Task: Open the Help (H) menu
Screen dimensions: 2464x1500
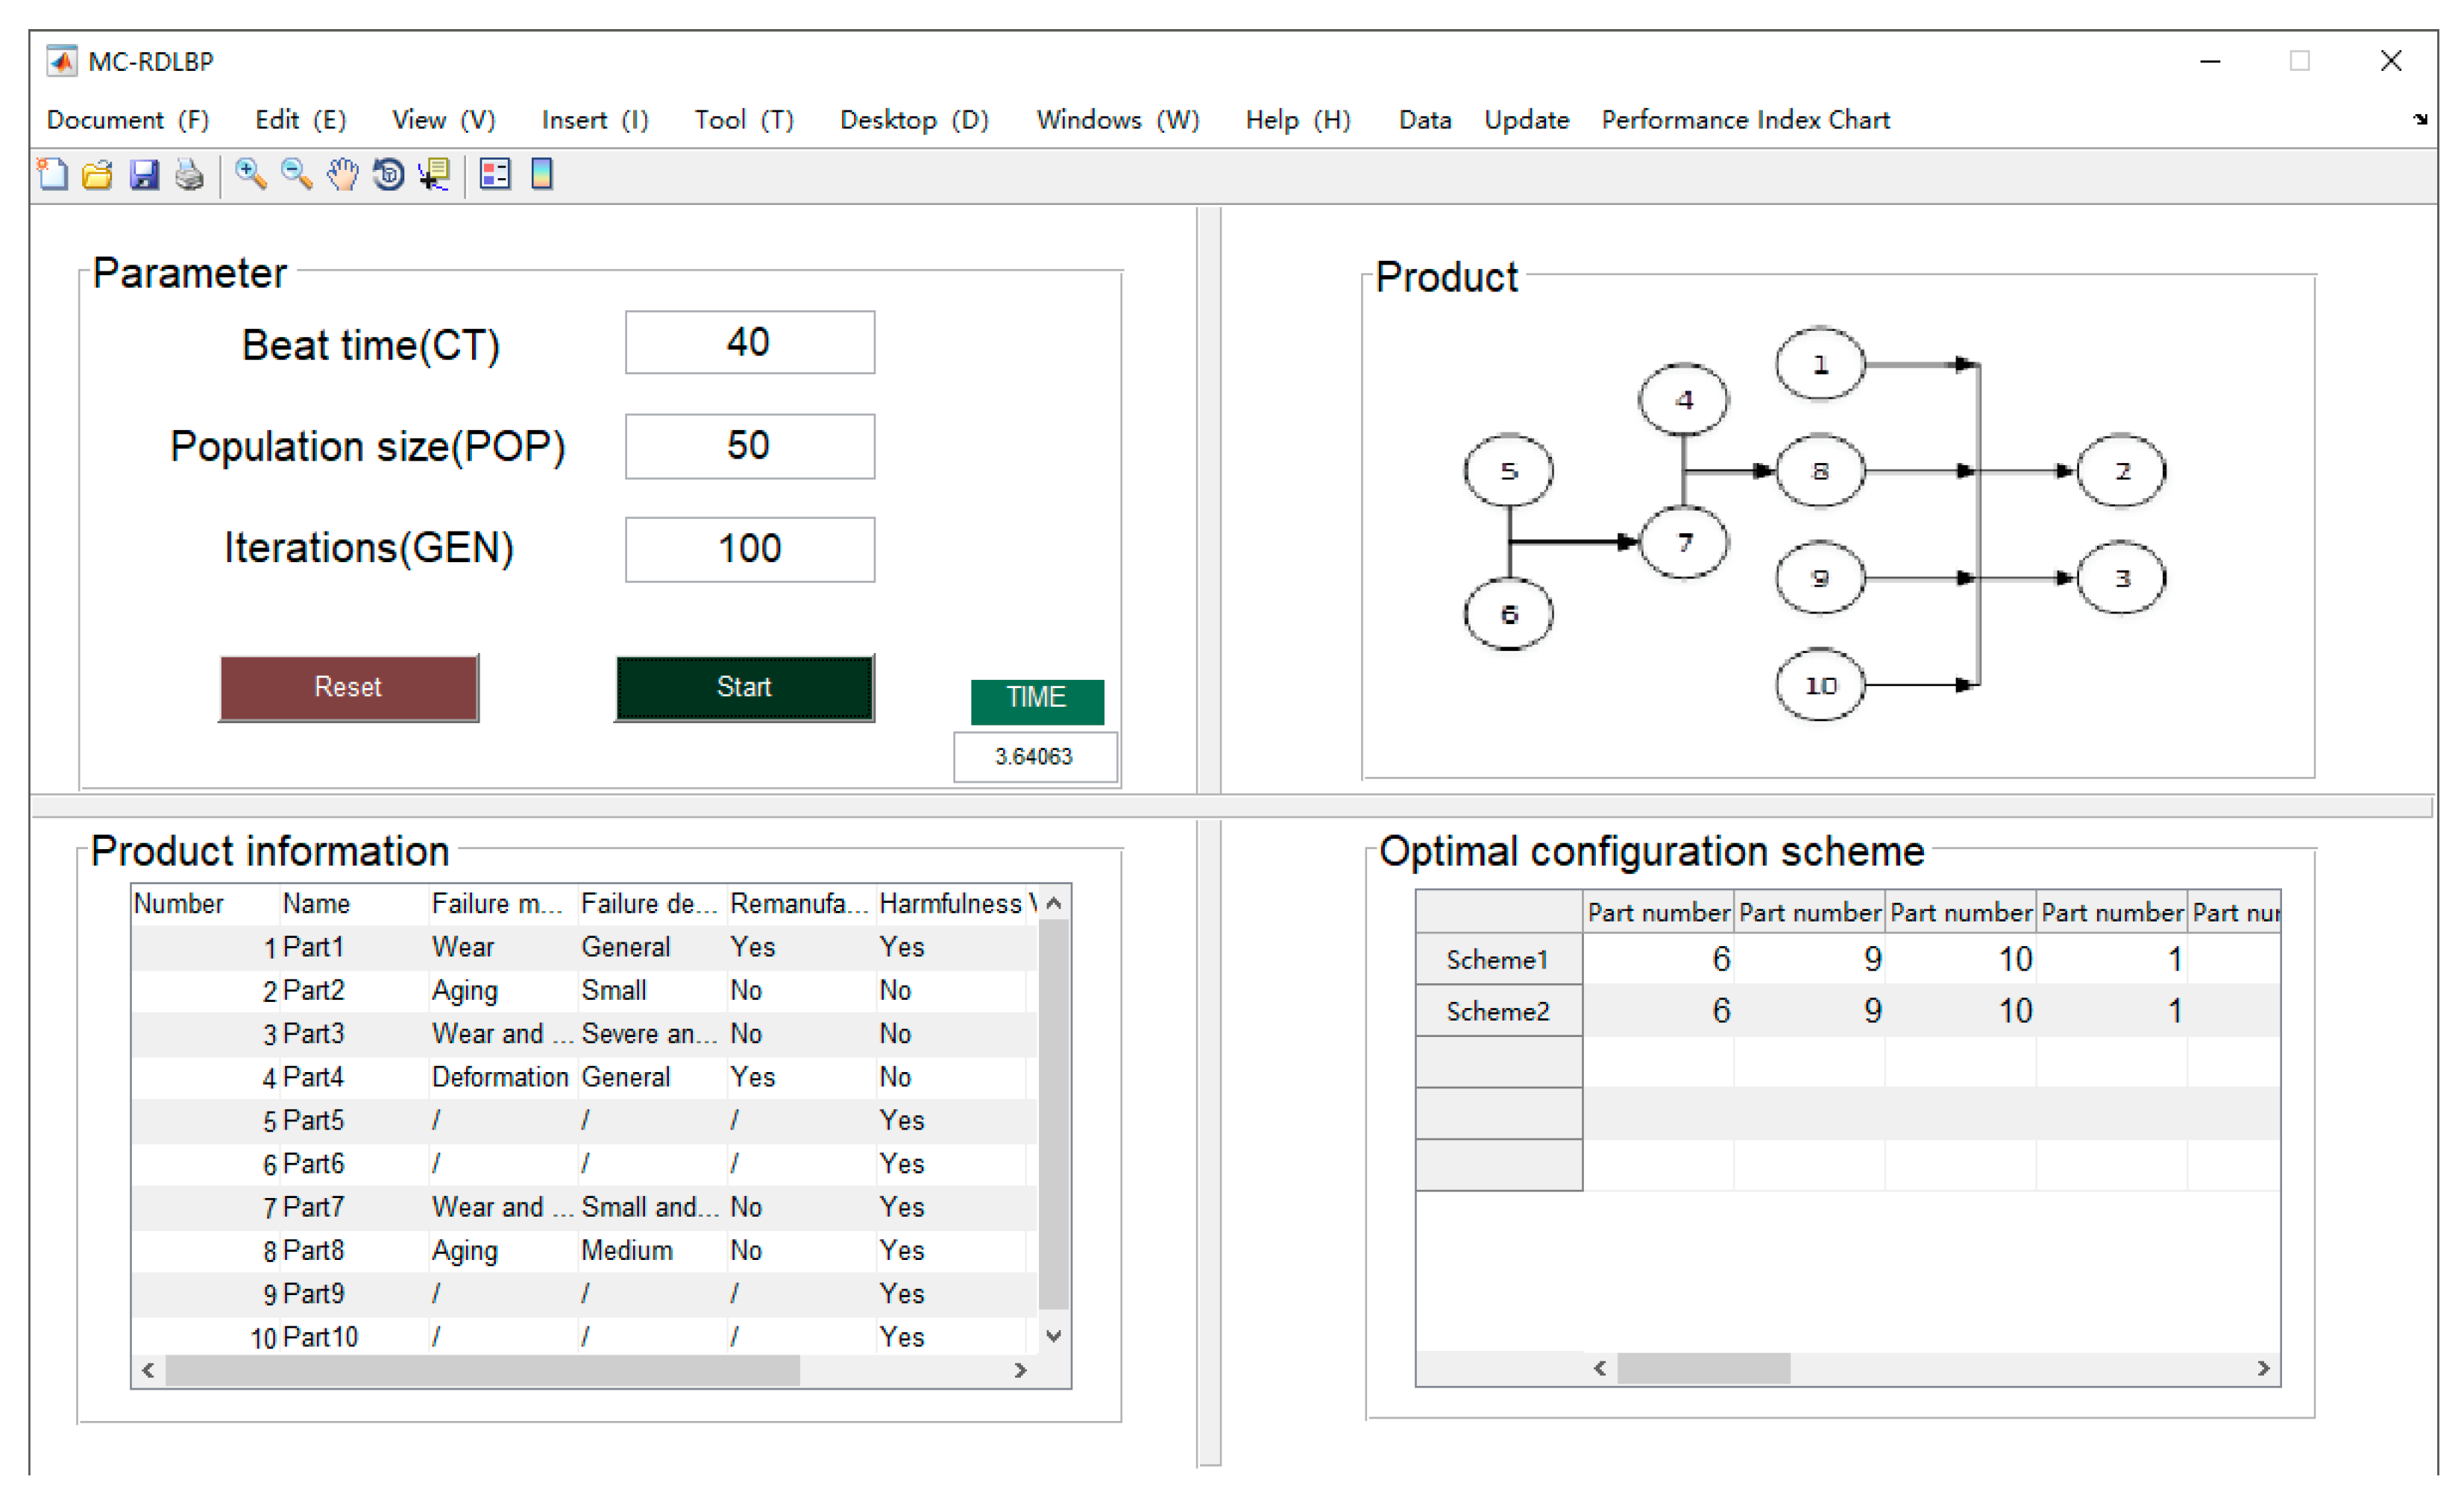Action: pyautogui.click(x=1298, y=120)
